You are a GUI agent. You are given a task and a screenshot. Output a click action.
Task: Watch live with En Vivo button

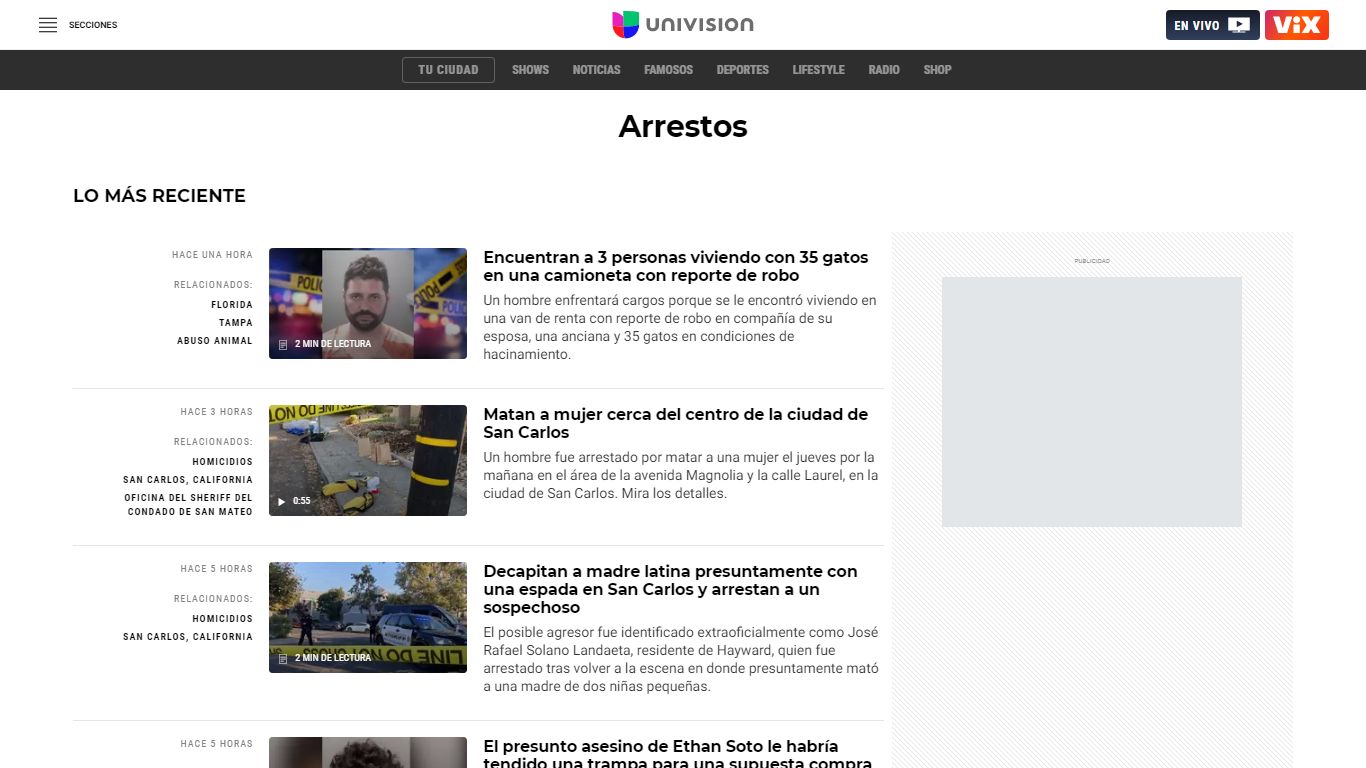(x=1212, y=25)
